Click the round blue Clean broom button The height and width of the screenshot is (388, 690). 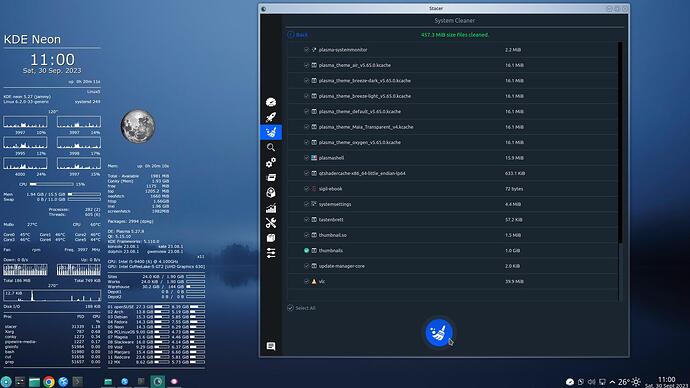(x=438, y=333)
